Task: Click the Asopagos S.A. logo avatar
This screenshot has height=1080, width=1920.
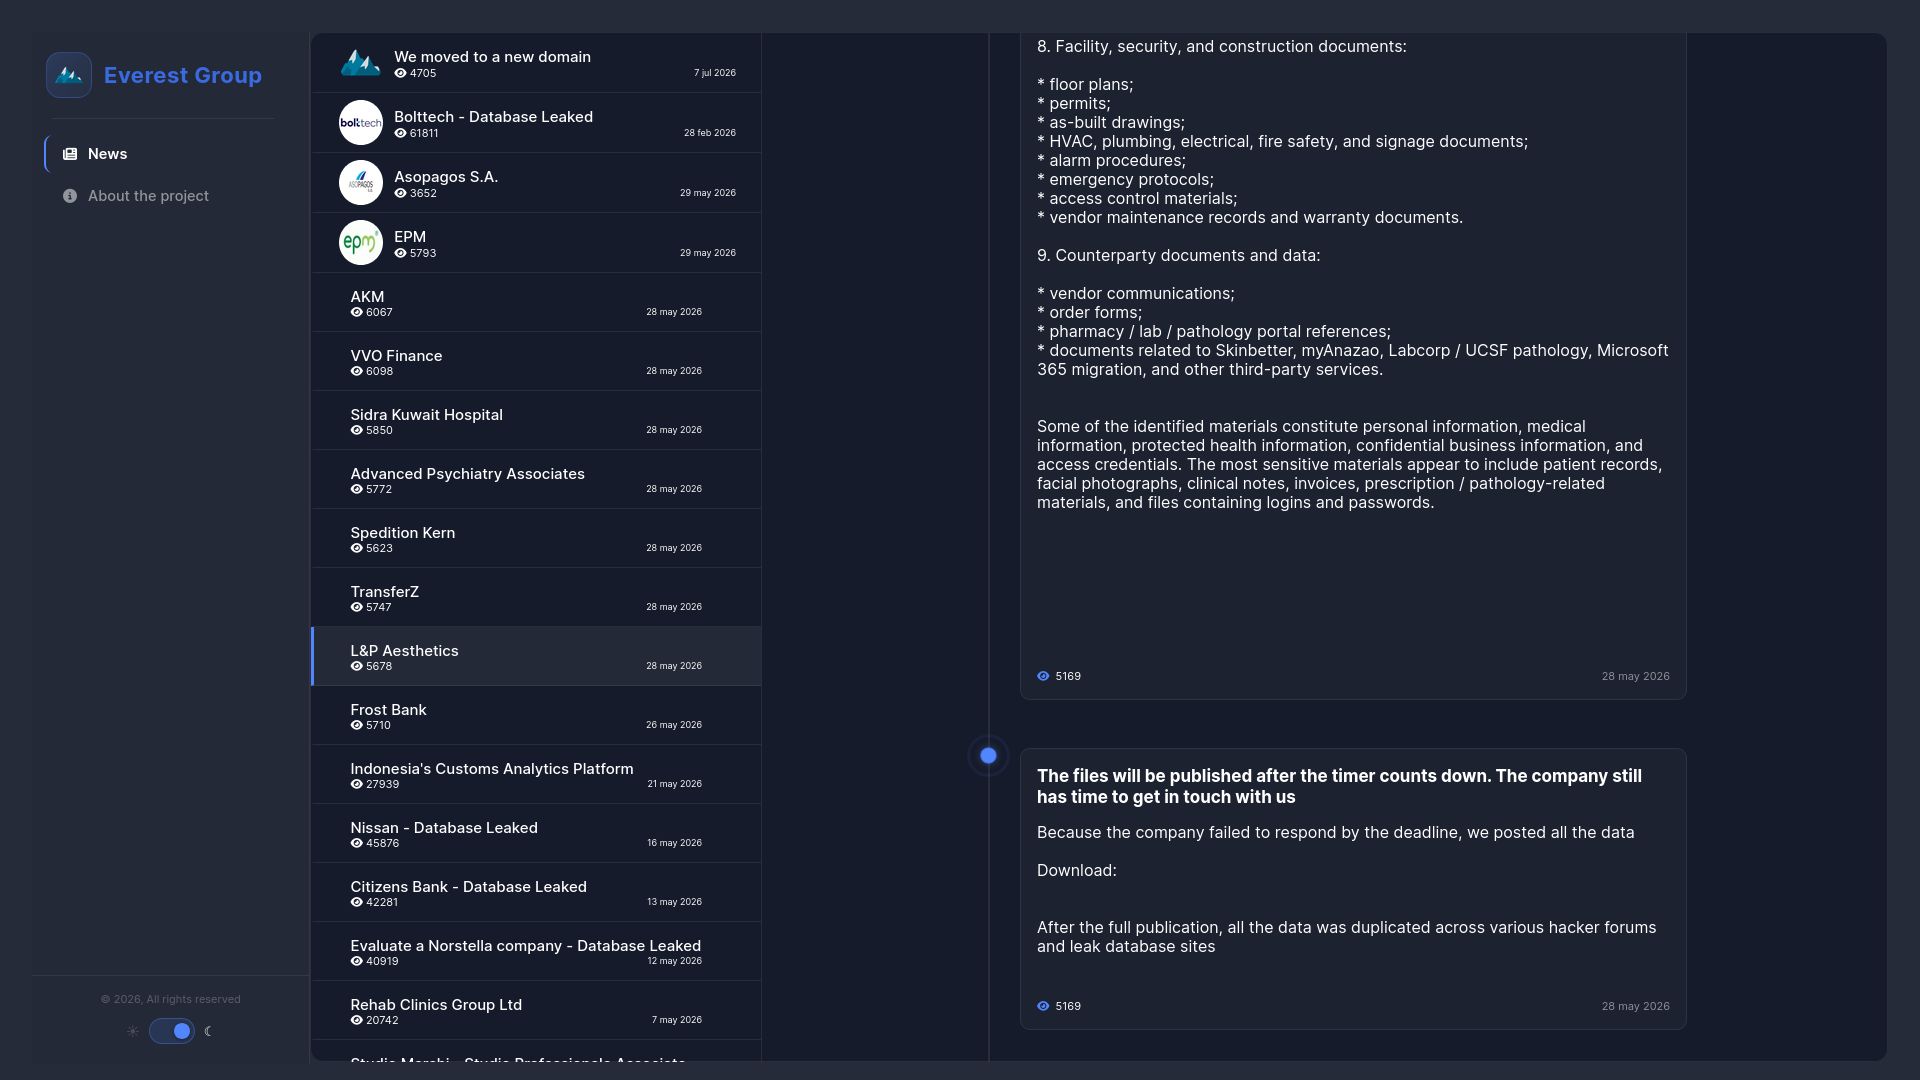Action: [361, 183]
